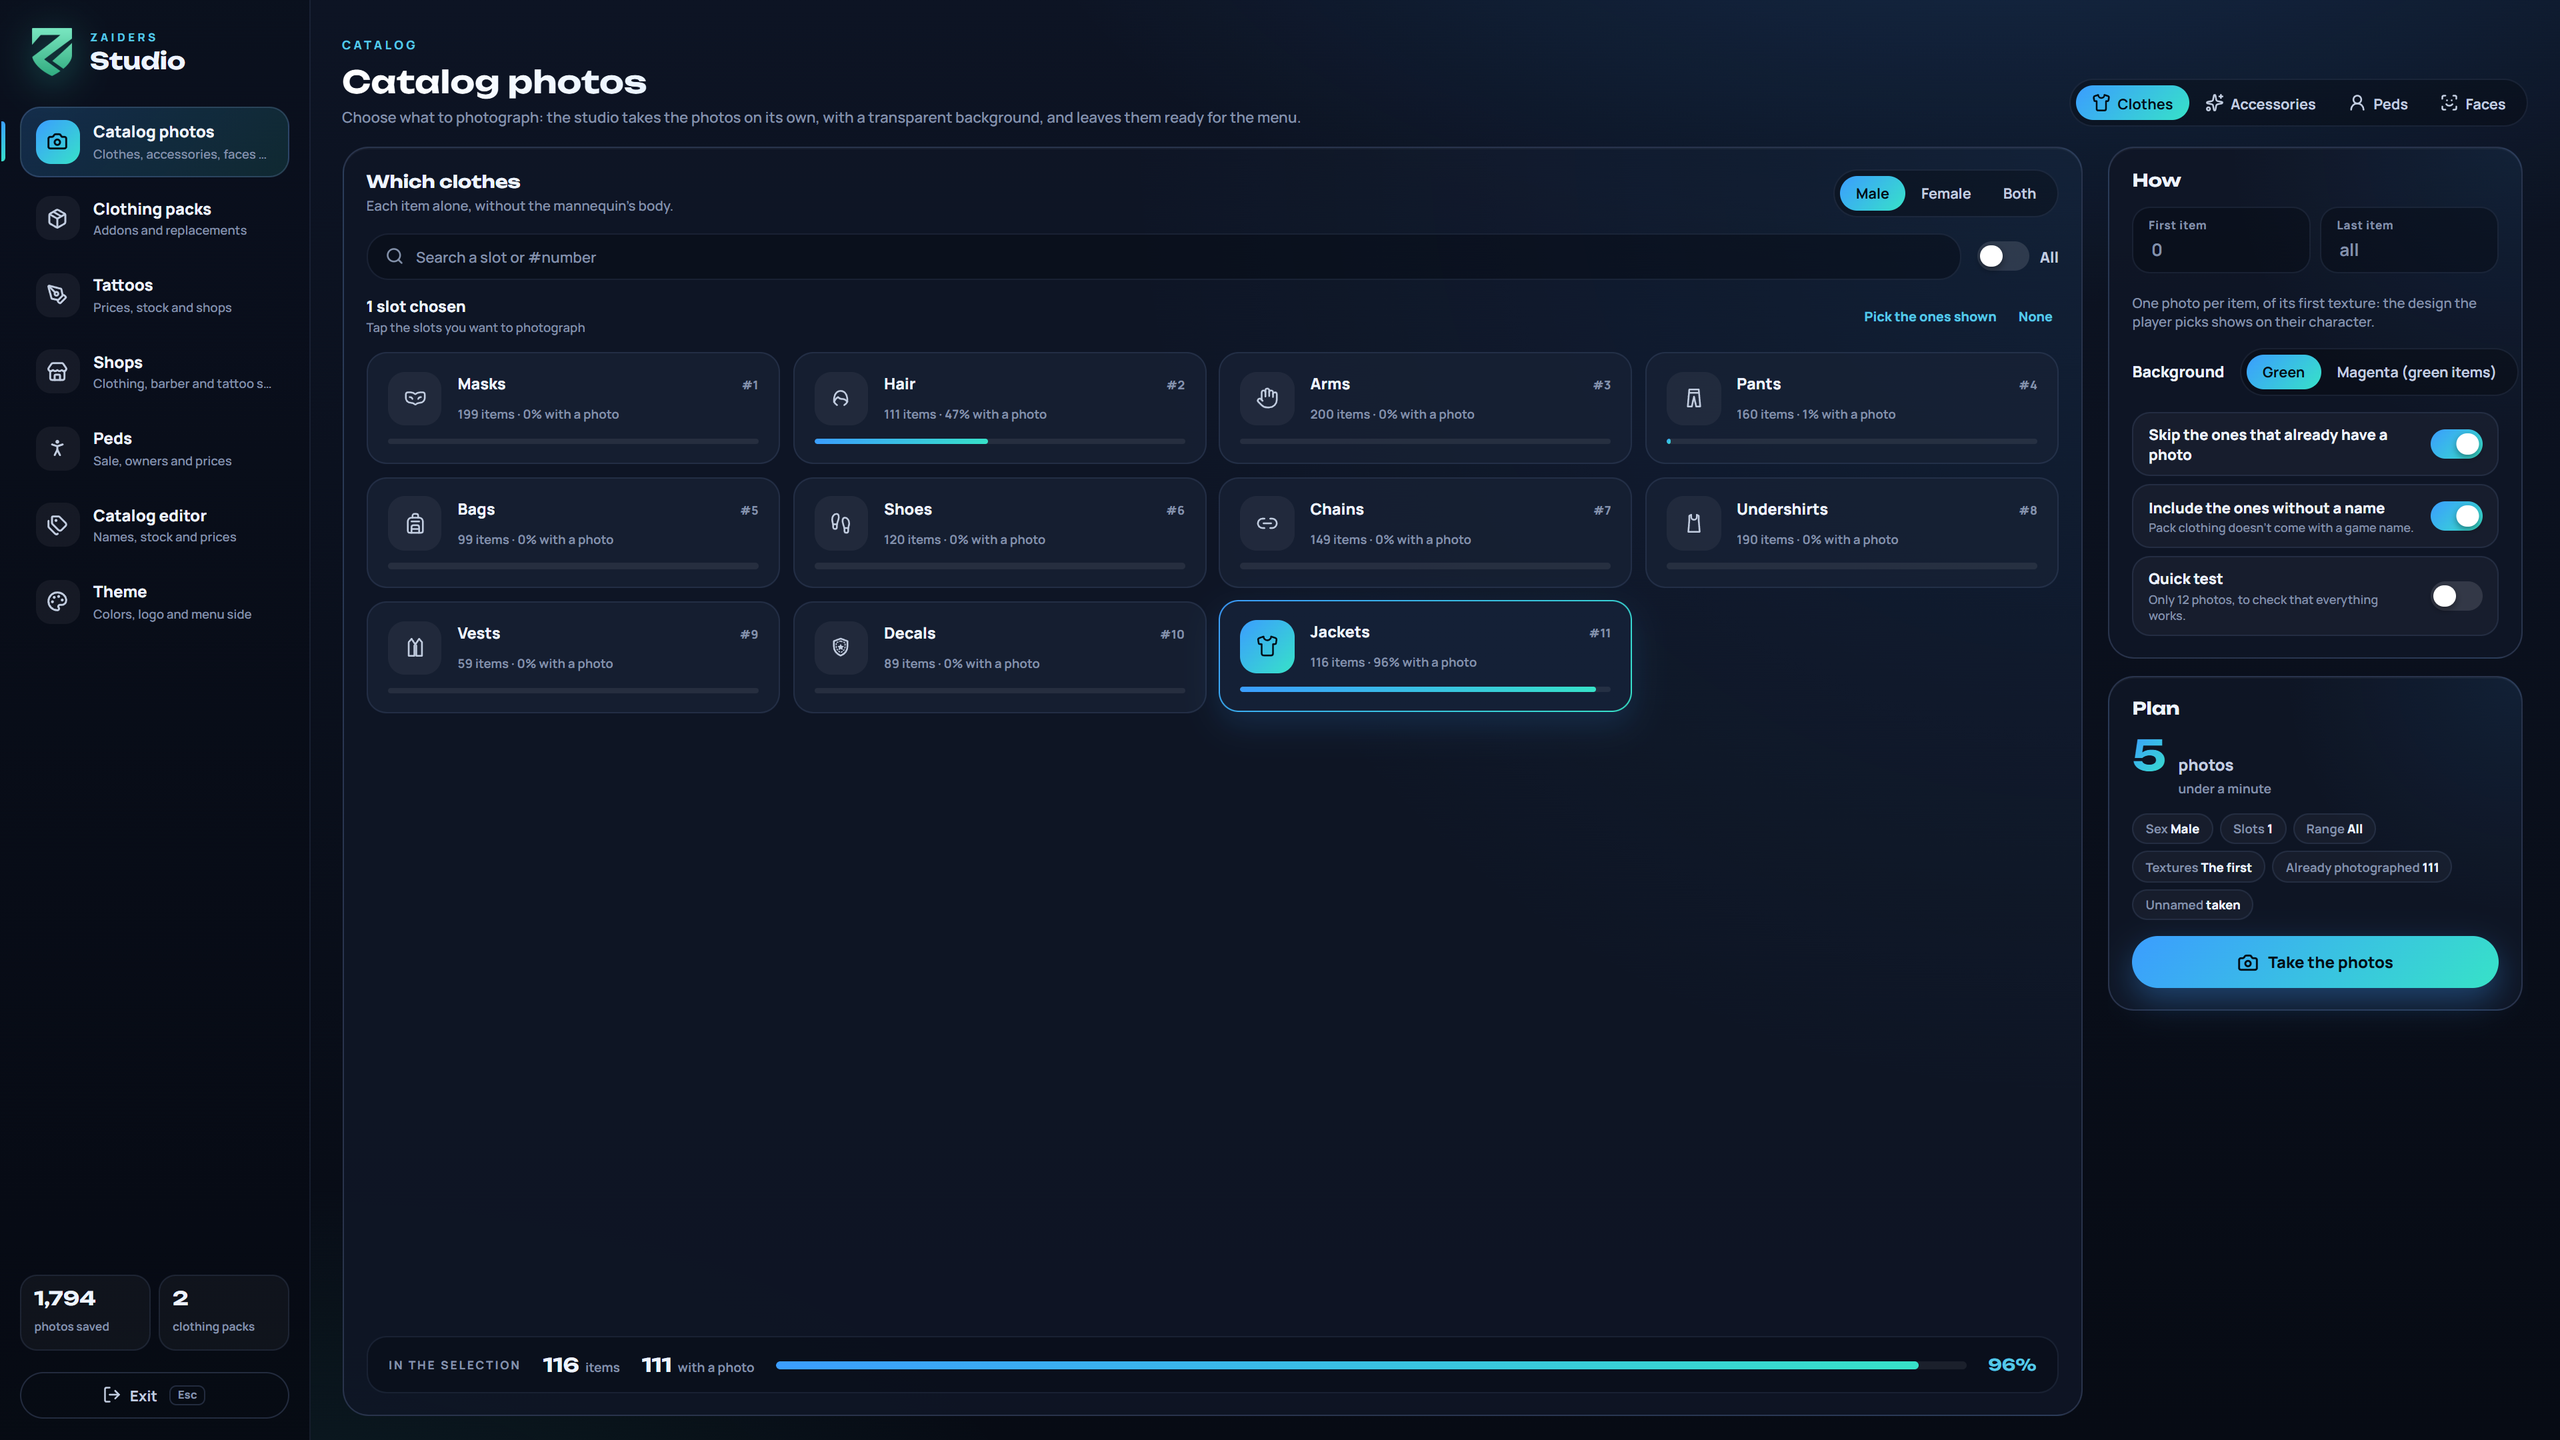The height and width of the screenshot is (1440, 2560).
Task: Pick the Shoes slot card
Action: click(x=999, y=532)
